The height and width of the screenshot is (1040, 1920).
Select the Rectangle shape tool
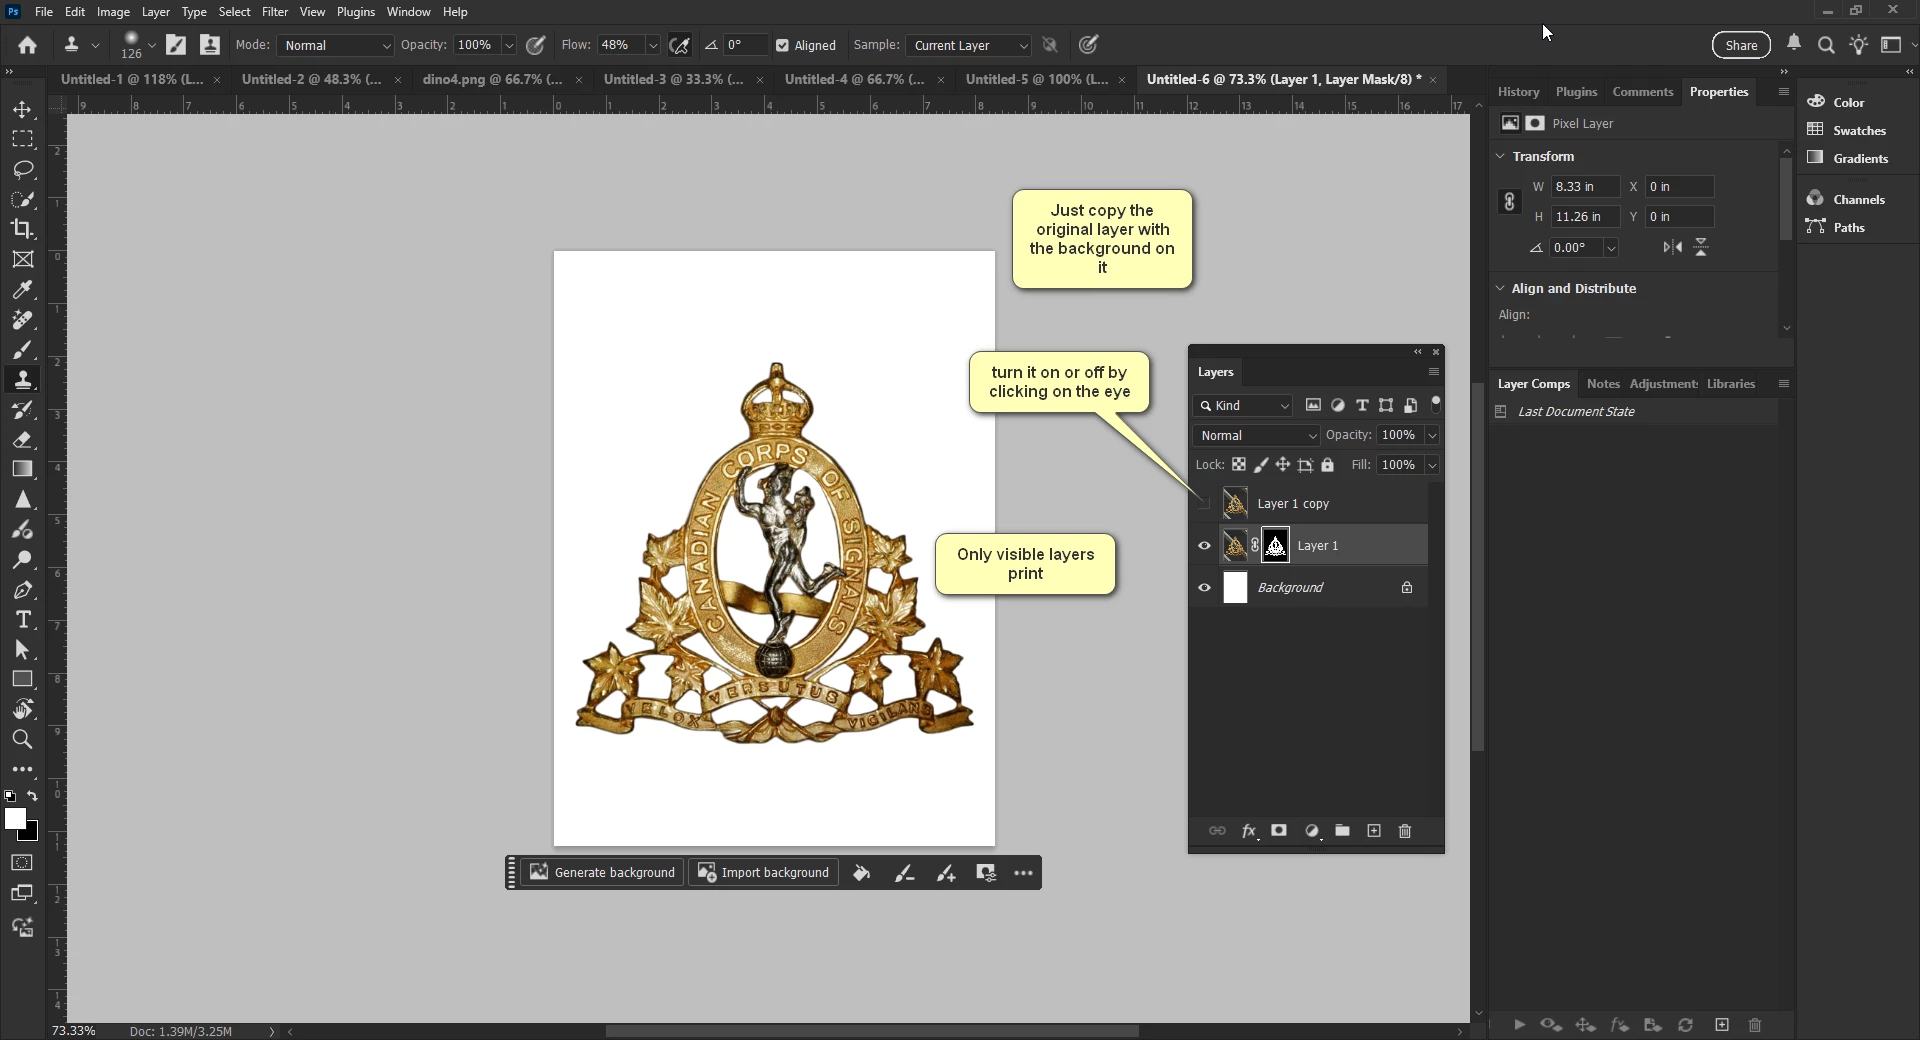tap(22, 679)
